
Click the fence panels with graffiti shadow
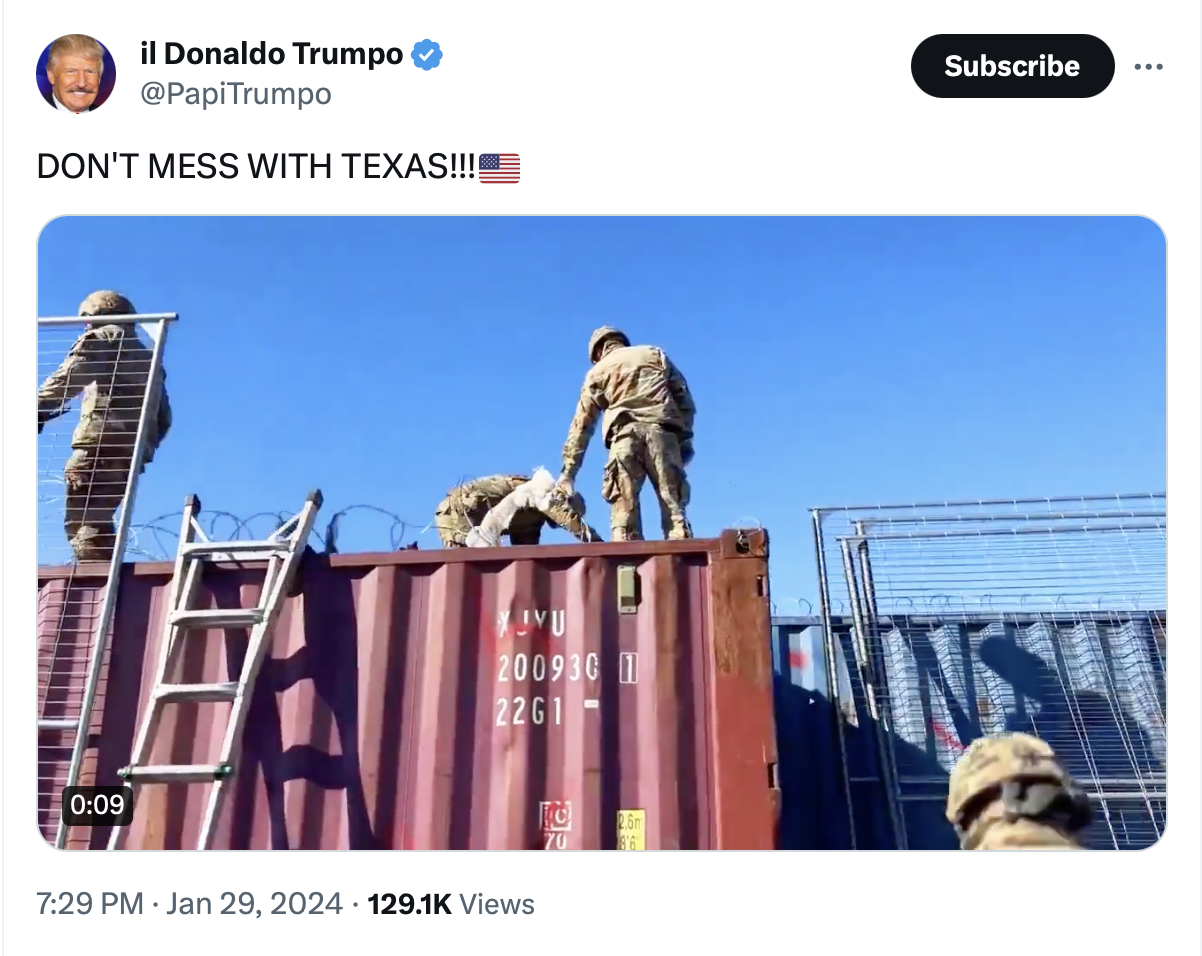(x=990, y=660)
